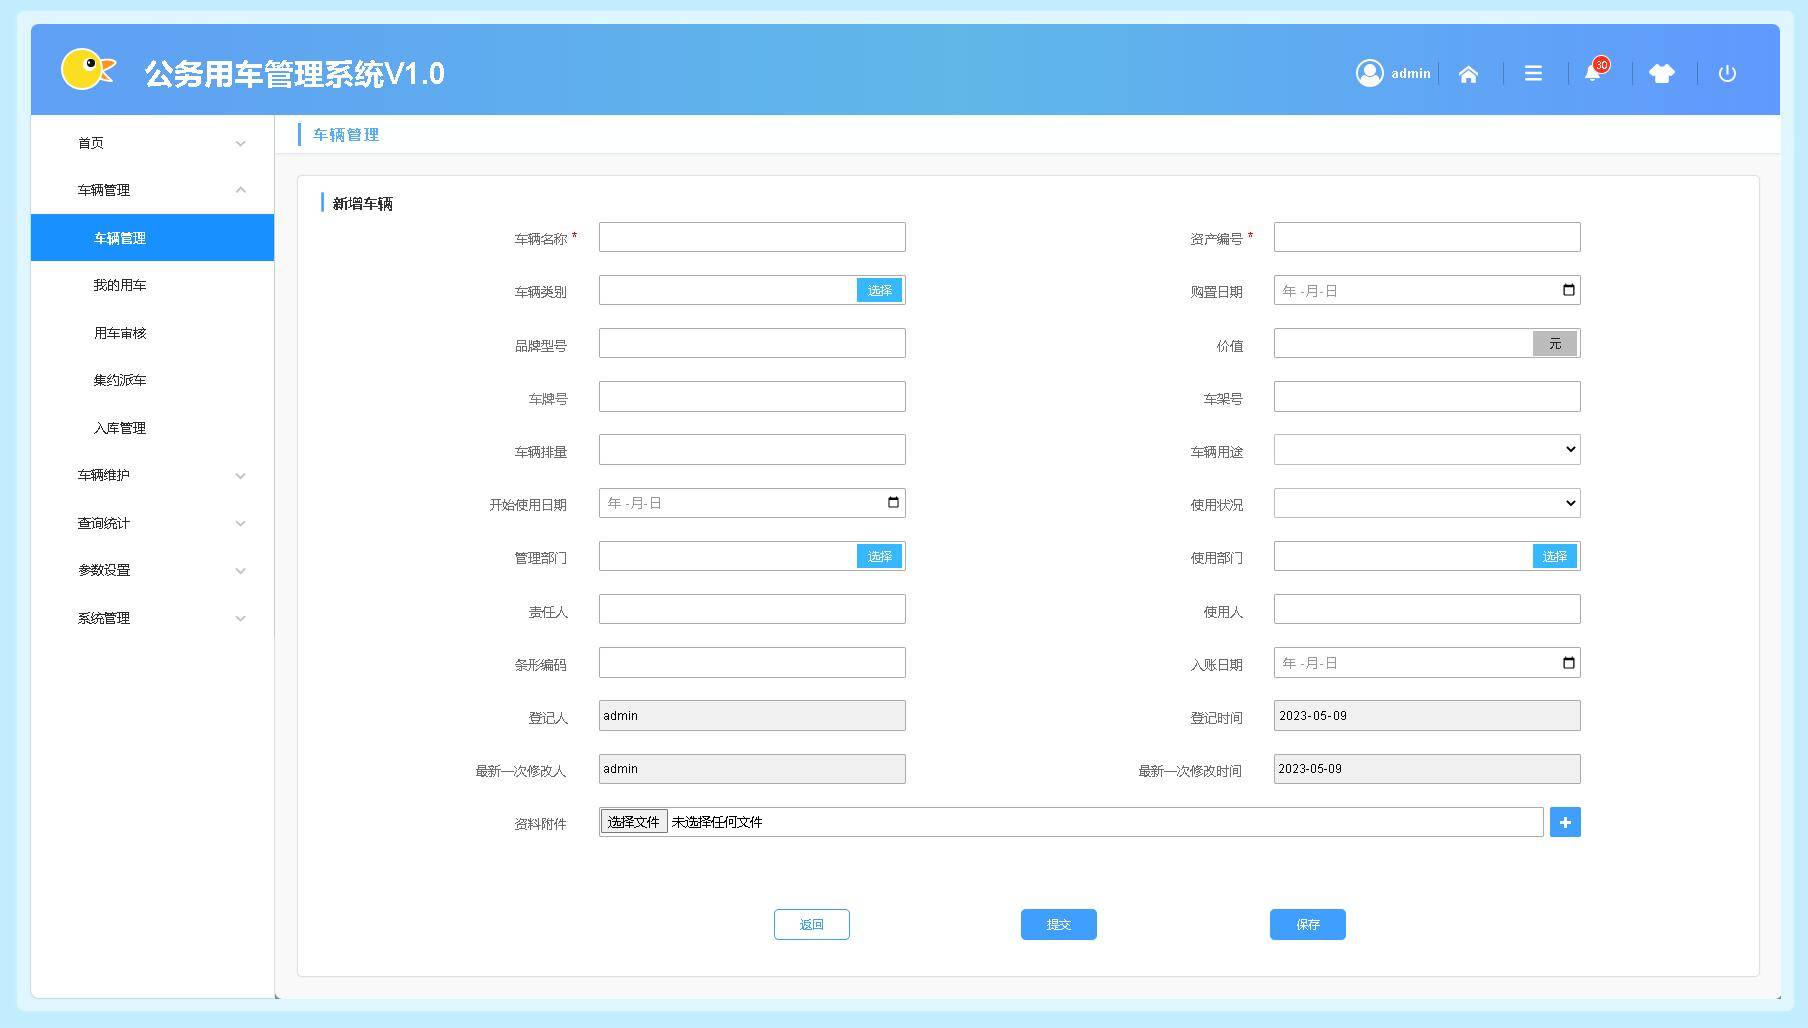Focus the 车辆名称 input field
This screenshot has height=1028, width=1808.
click(x=752, y=237)
